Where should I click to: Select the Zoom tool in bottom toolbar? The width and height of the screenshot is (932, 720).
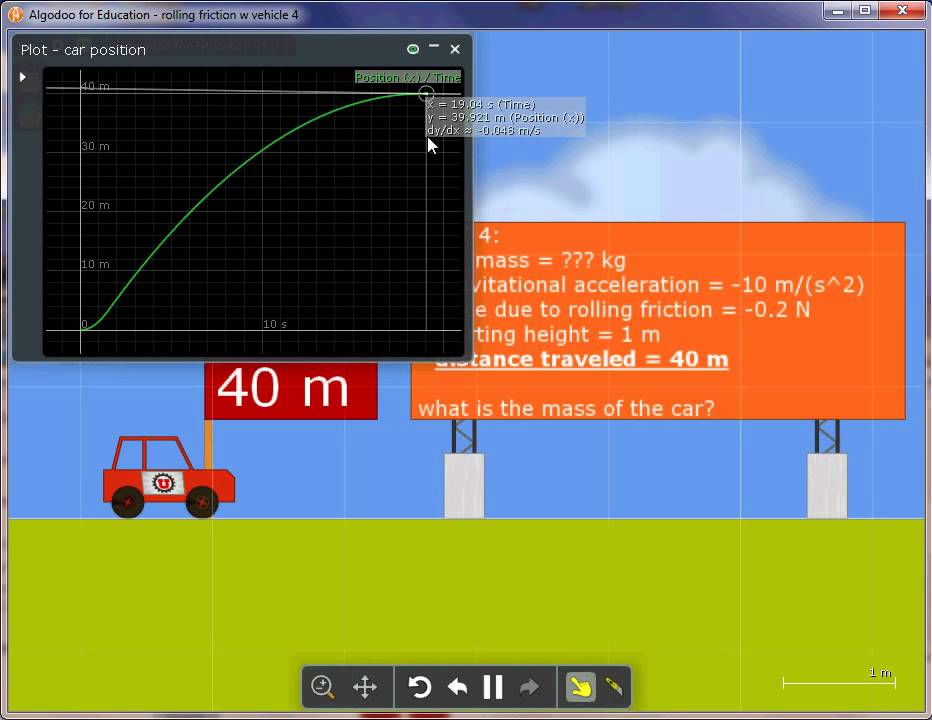tap(323, 687)
